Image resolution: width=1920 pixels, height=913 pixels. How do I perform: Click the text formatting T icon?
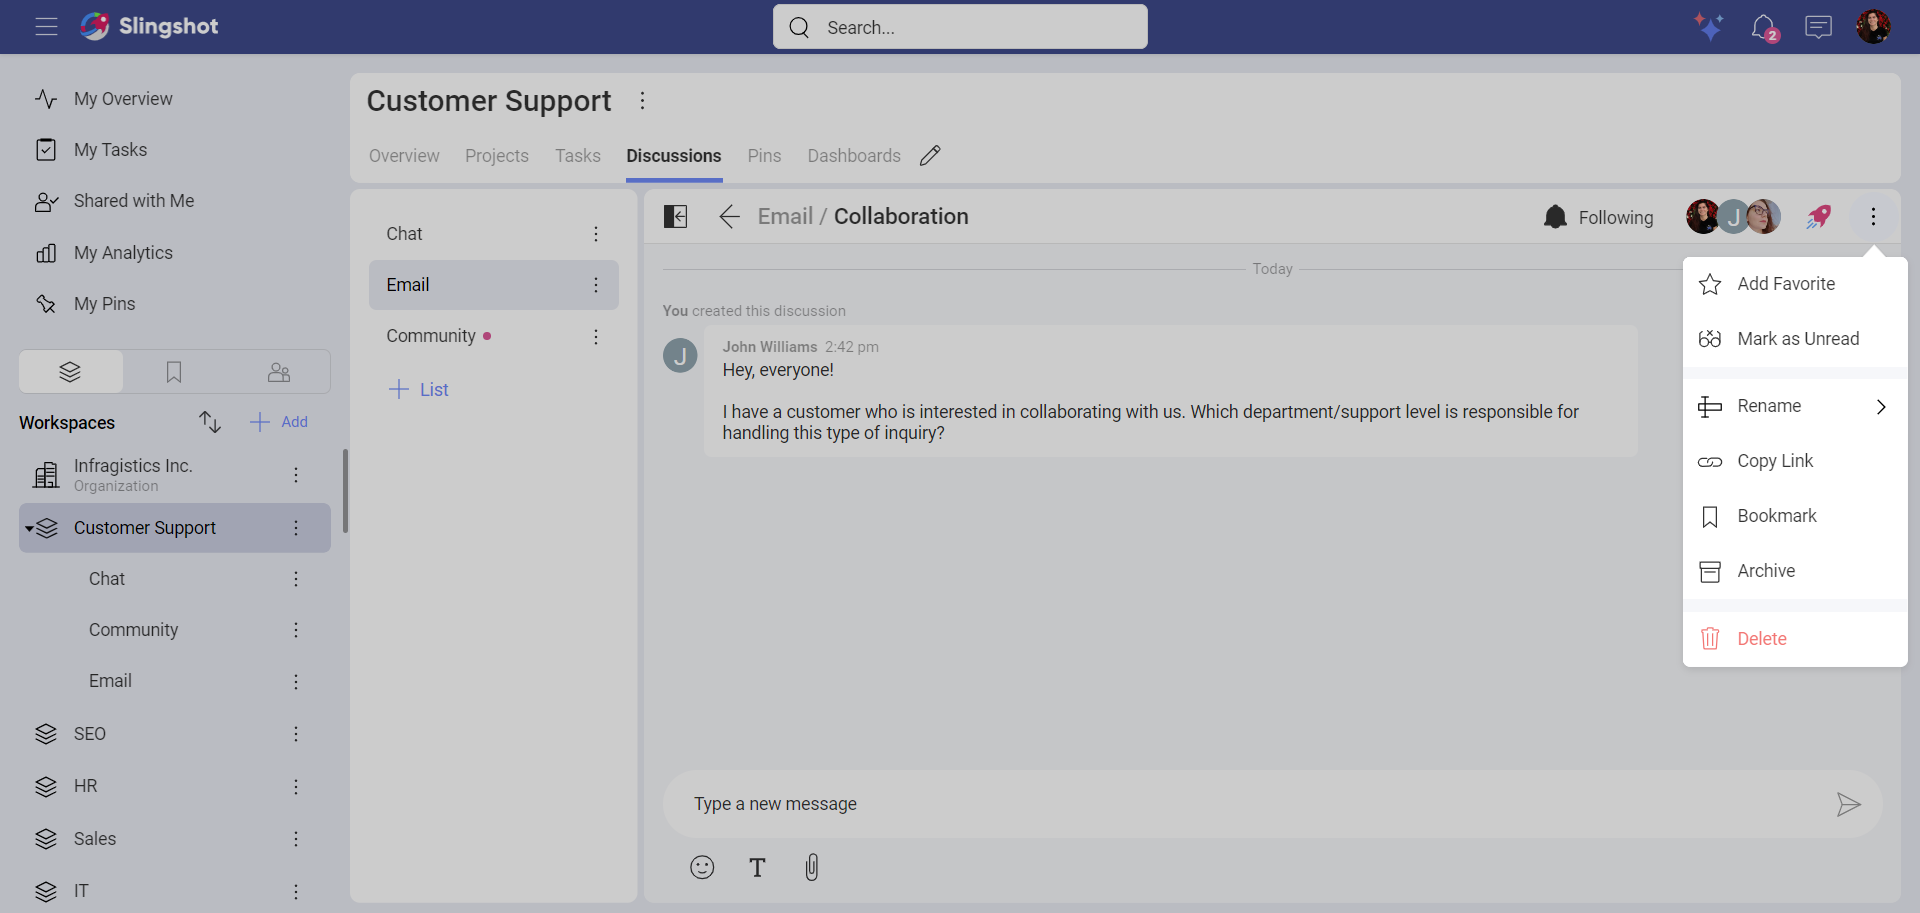(x=757, y=867)
